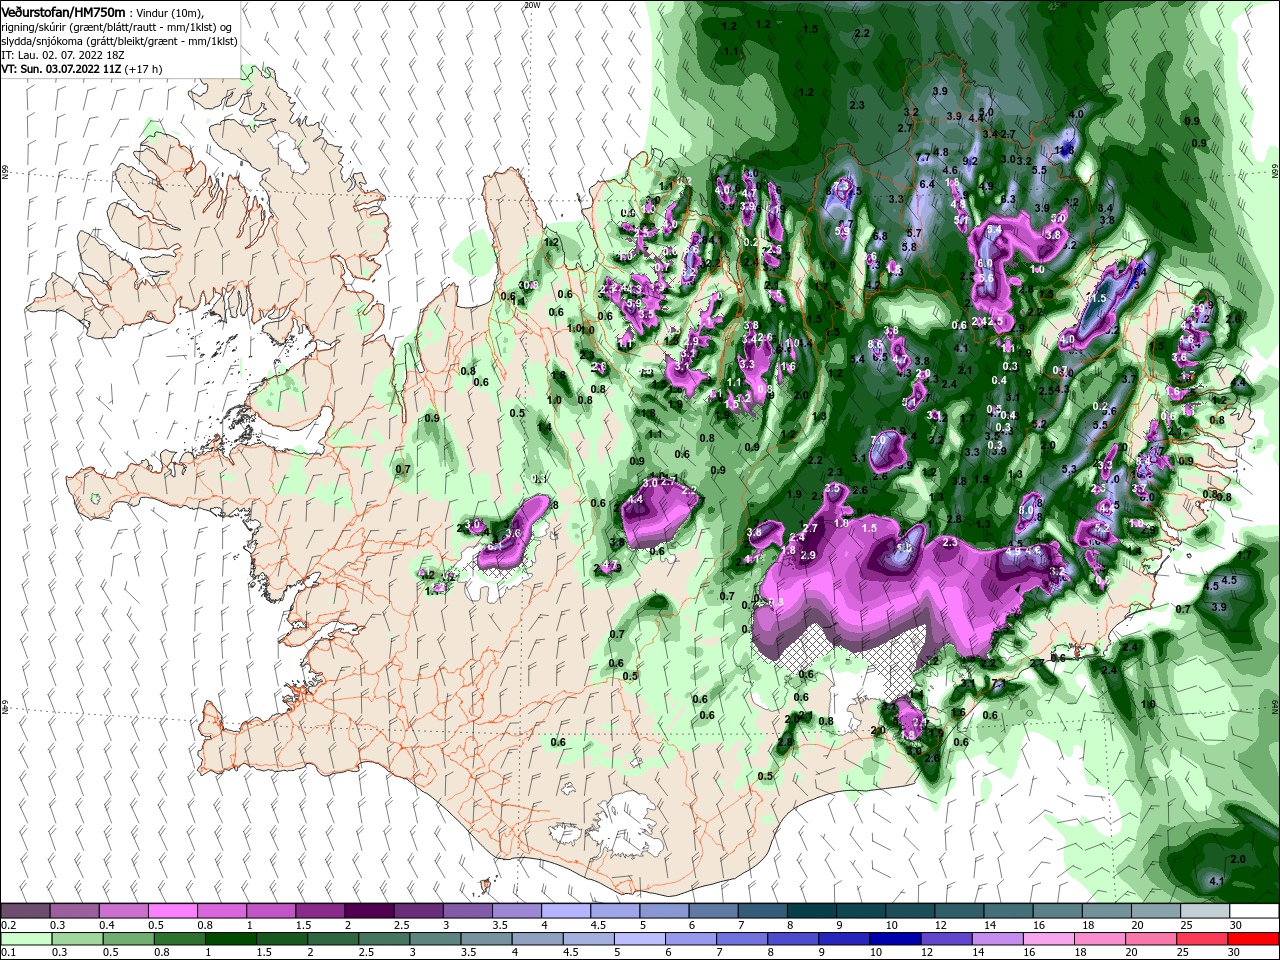Viewport: 1280px width, 960px height.
Task: Select the lower-row pale green swatch between 0.1 and 0.3
Action: (27, 939)
